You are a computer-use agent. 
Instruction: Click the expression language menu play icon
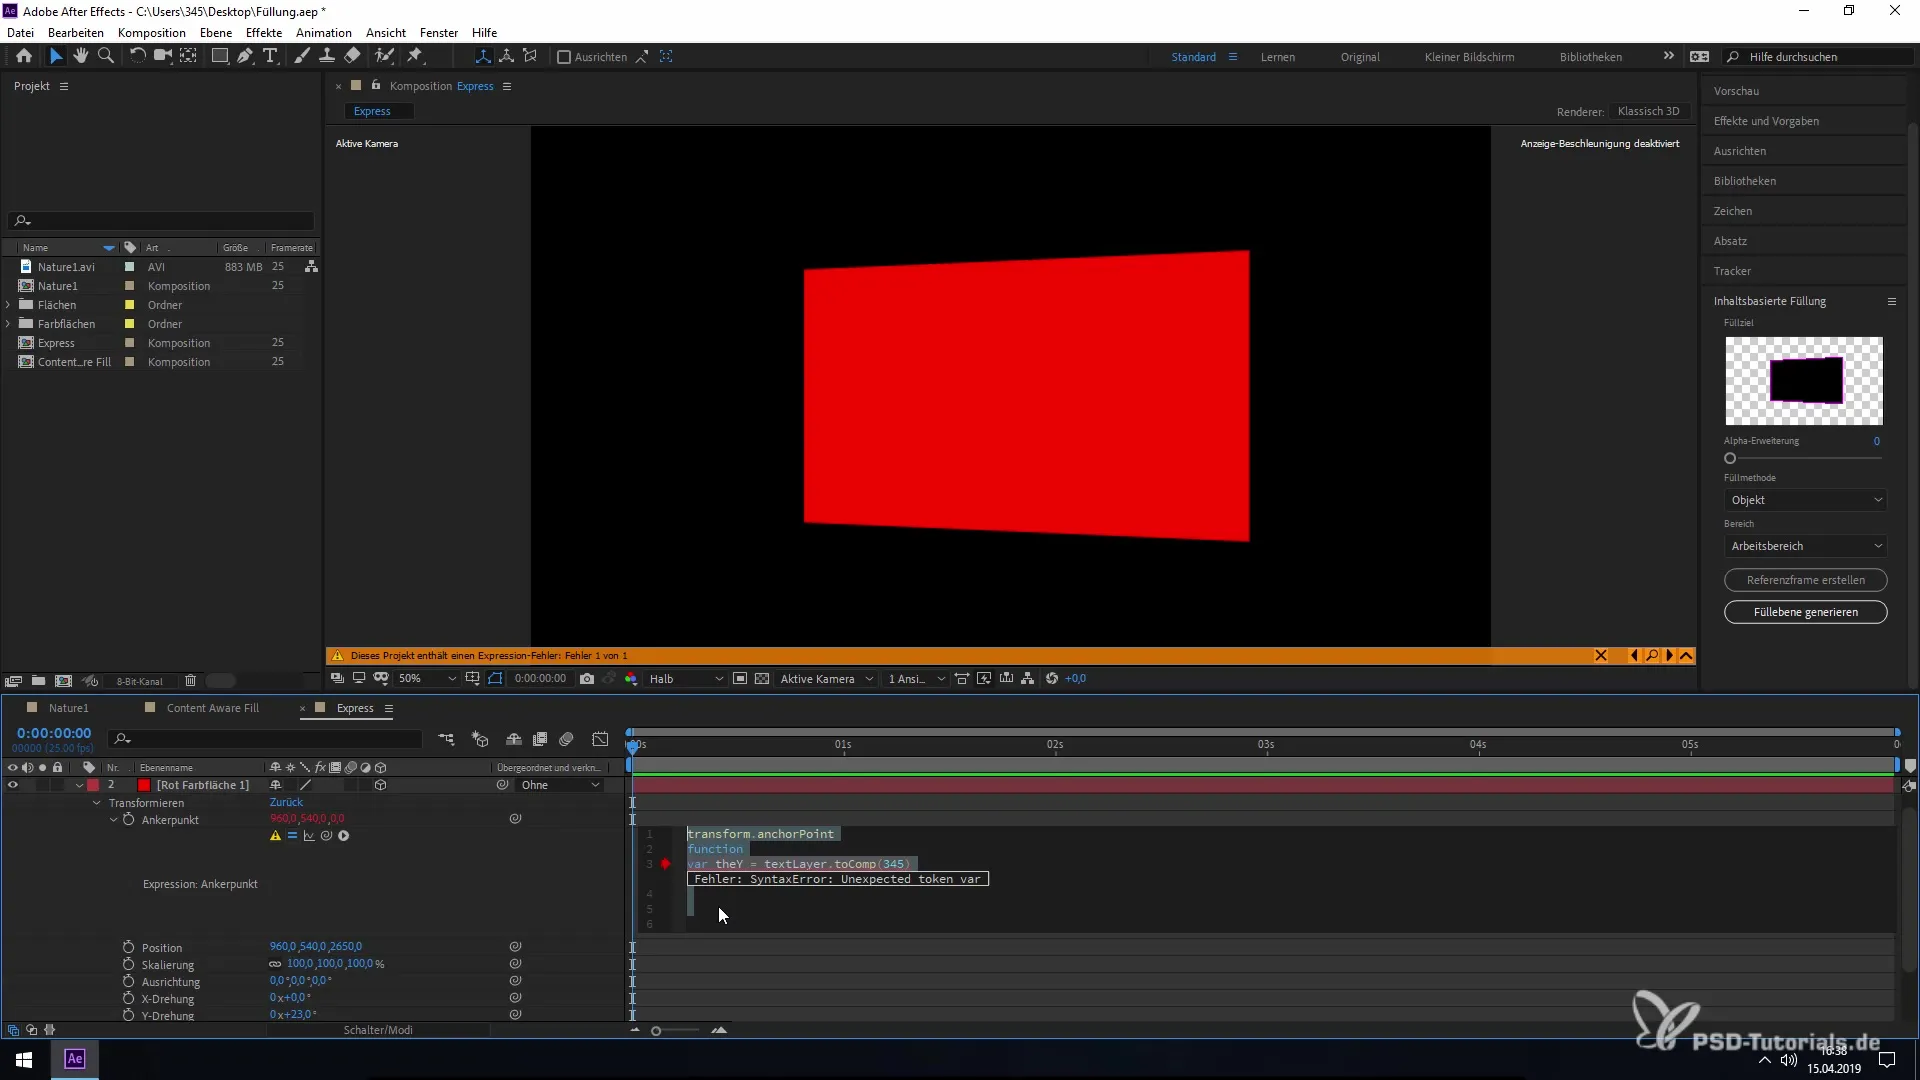[344, 836]
